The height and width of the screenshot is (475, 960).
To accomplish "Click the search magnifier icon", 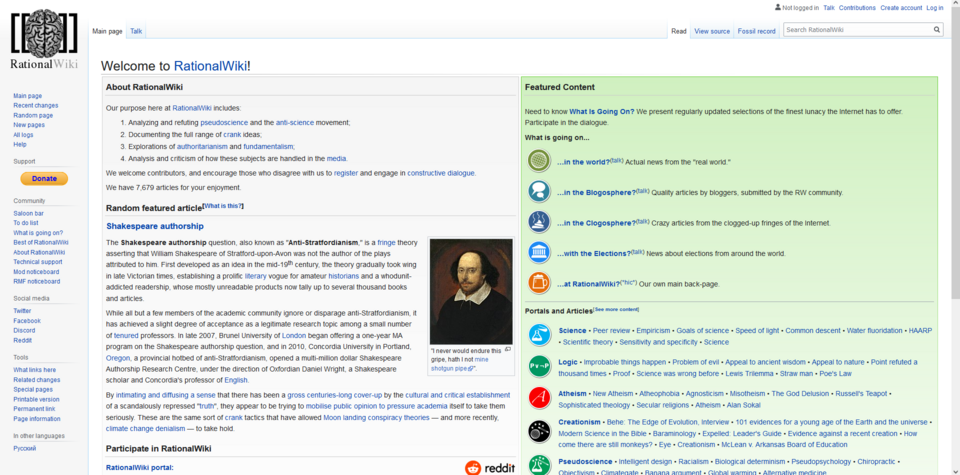I will (937, 30).
